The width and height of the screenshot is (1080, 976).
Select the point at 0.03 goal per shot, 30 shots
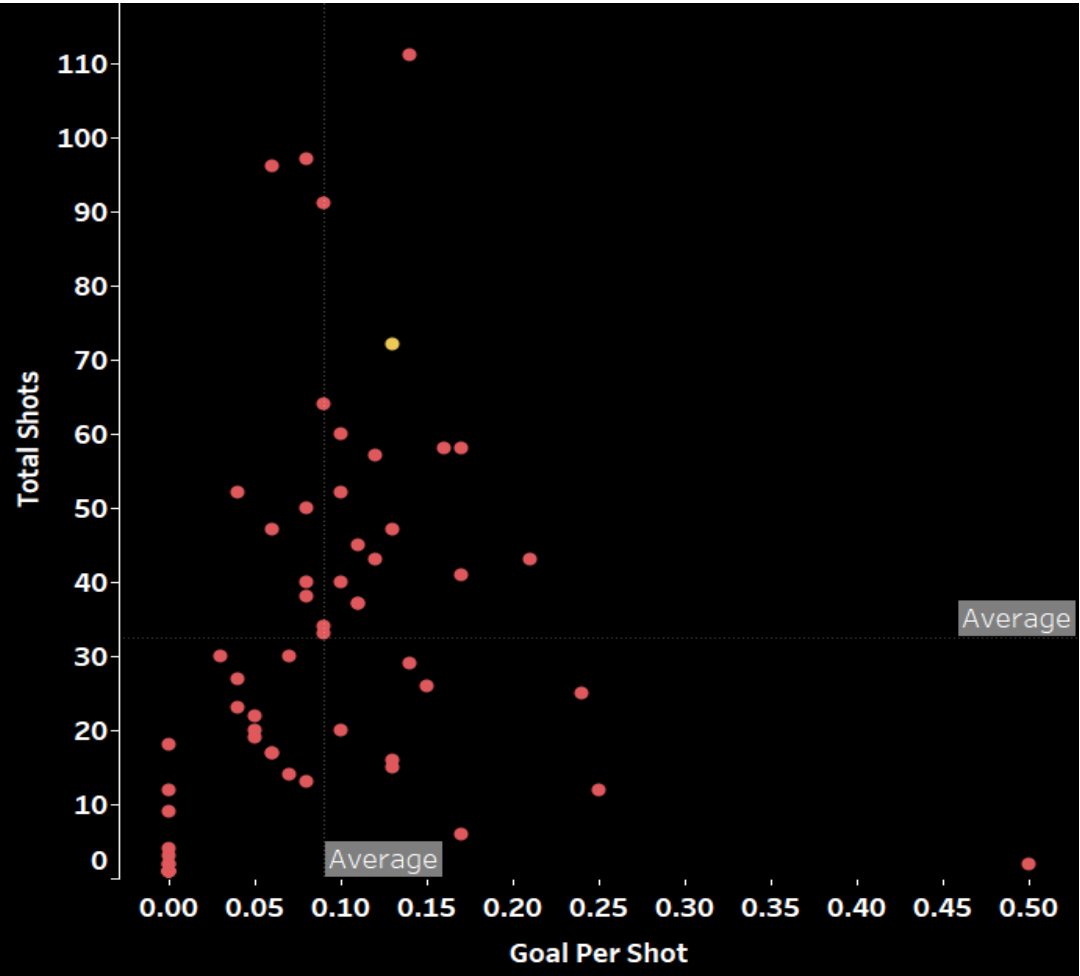[x=220, y=656]
